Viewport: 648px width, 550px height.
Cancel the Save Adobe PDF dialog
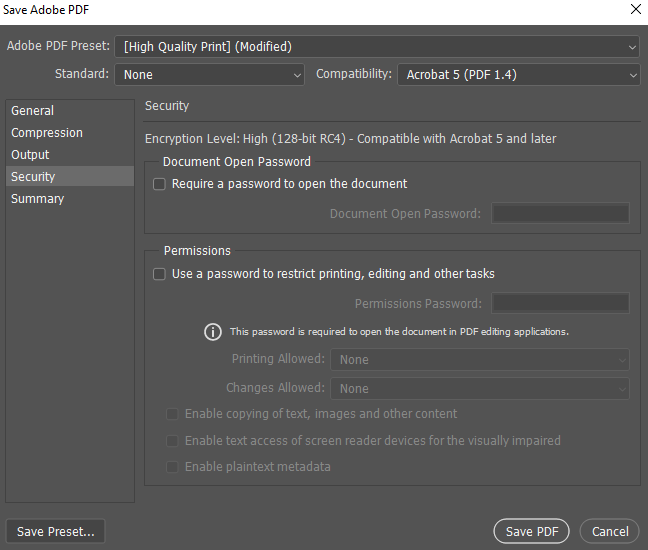[610, 531]
